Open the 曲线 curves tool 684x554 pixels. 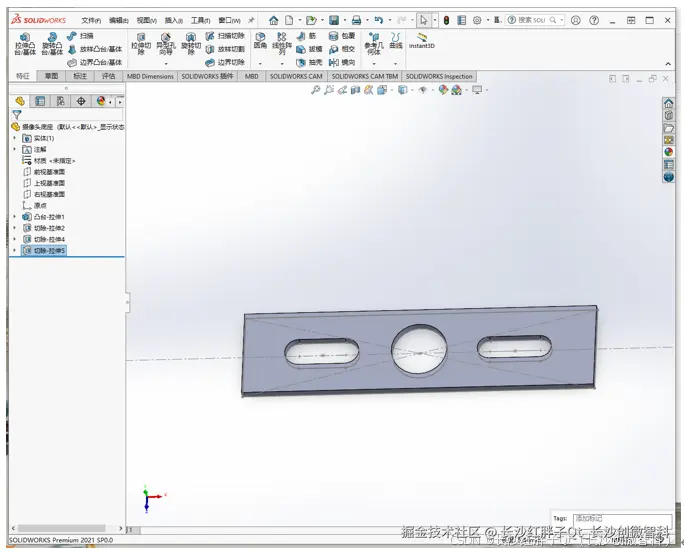(x=396, y=41)
